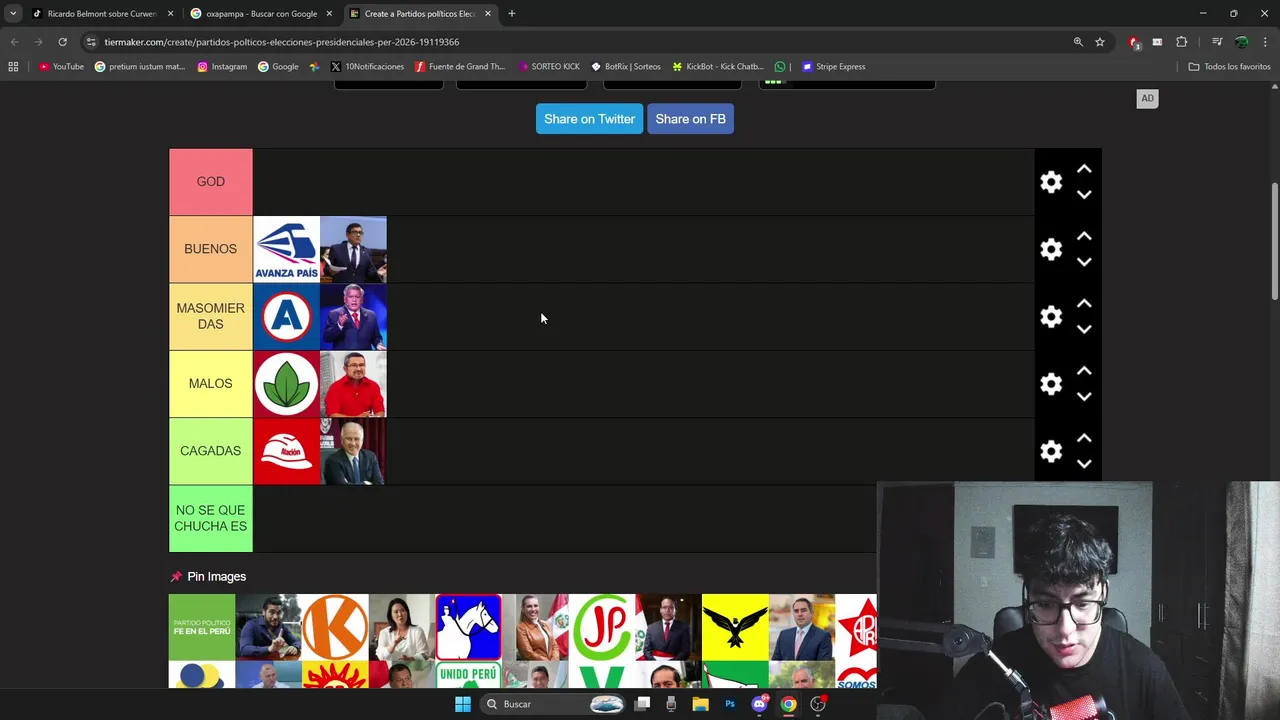Open settings gear for GOD tier
The width and height of the screenshot is (1280, 720).
pyautogui.click(x=1051, y=182)
